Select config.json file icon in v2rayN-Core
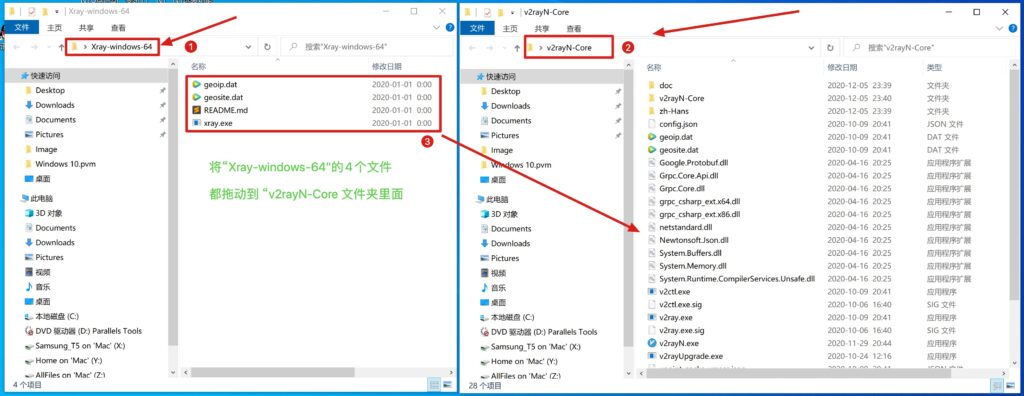 coord(651,124)
